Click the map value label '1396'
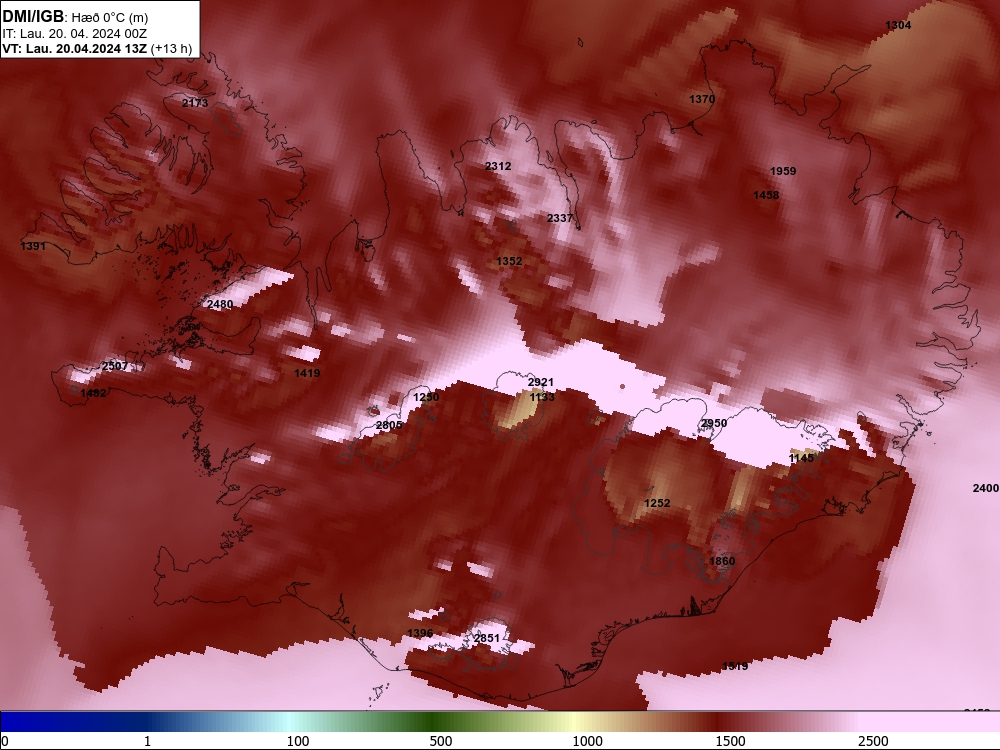This screenshot has height=750, width=1000. point(420,633)
